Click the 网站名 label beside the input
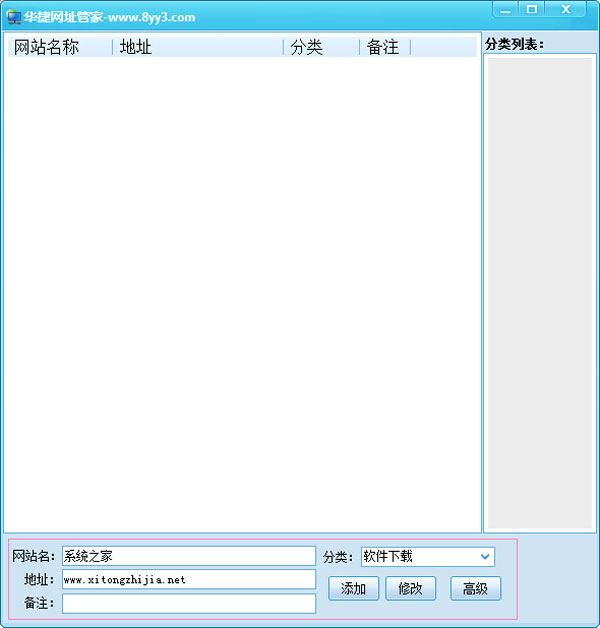This screenshot has width=600, height=628. (x=33, y=556)
